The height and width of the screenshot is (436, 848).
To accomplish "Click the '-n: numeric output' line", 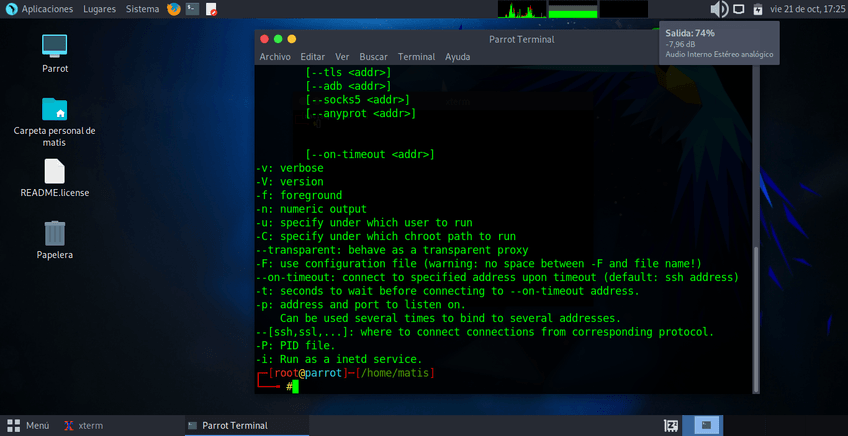I will pyautogui.click(x=311, y=209).
